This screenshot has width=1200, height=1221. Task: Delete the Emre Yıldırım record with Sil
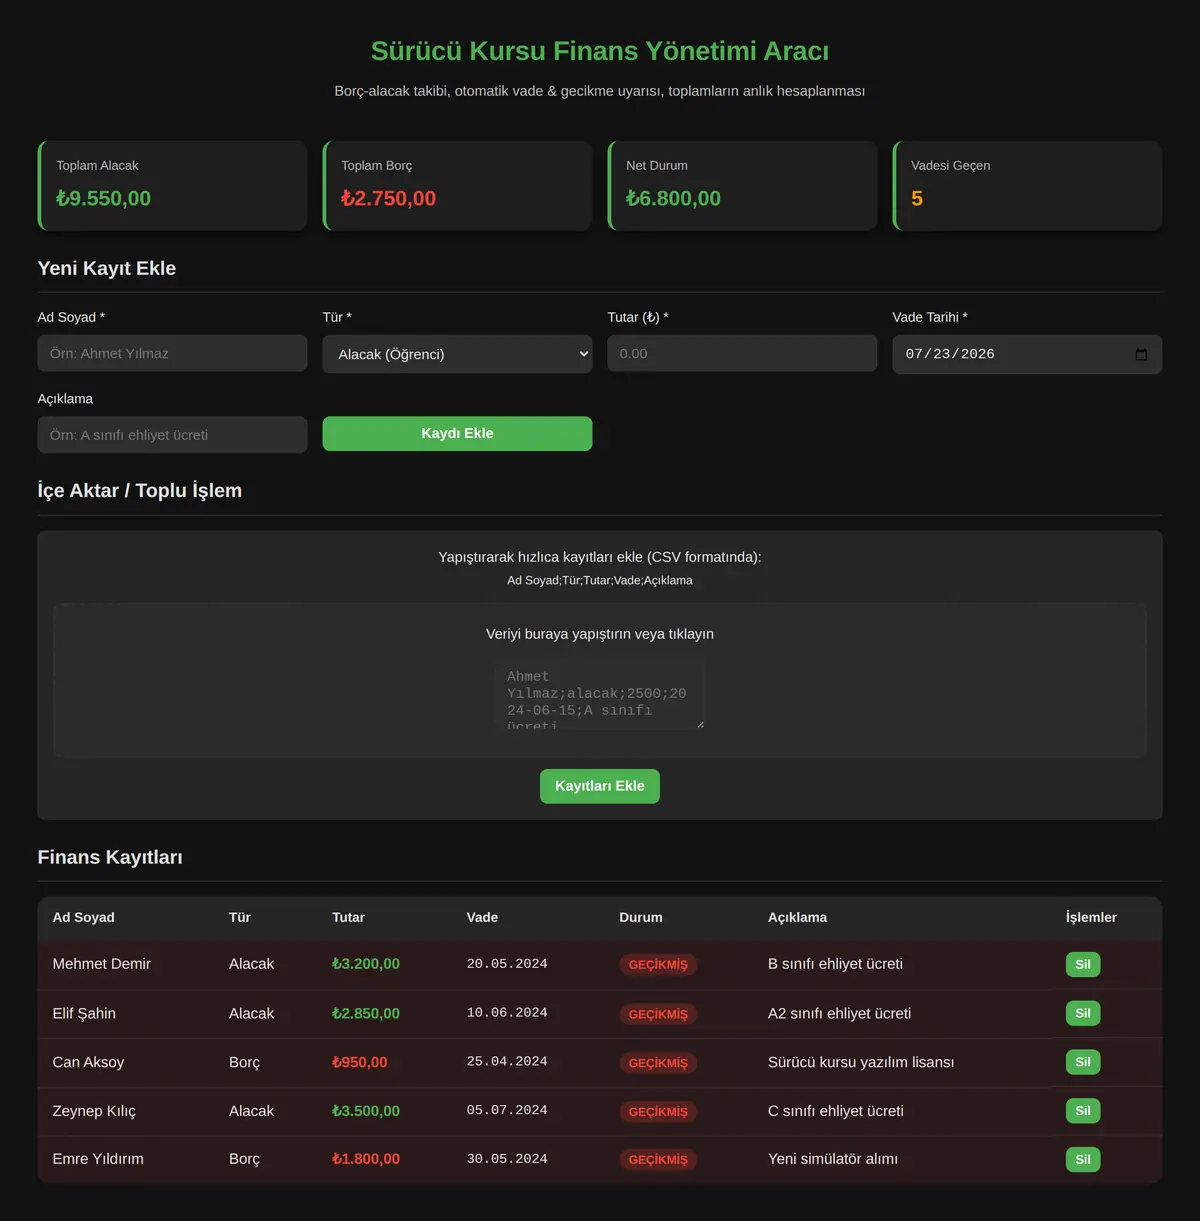coord(1083,1159)
